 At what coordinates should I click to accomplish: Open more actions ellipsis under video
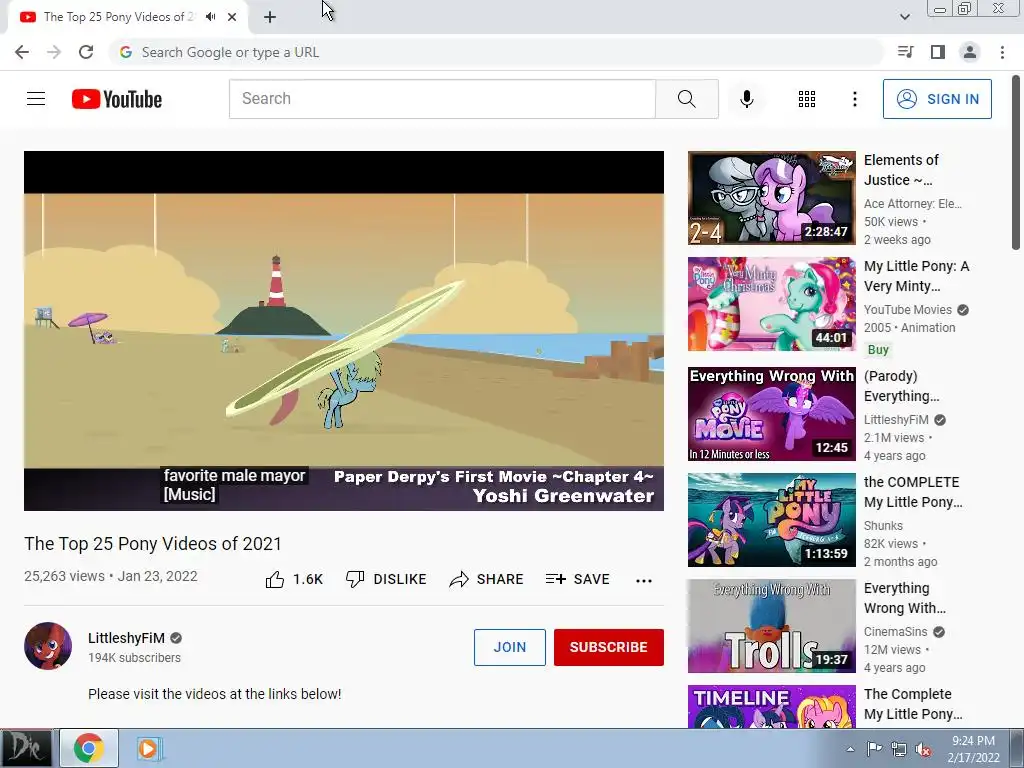pos(644,581)
